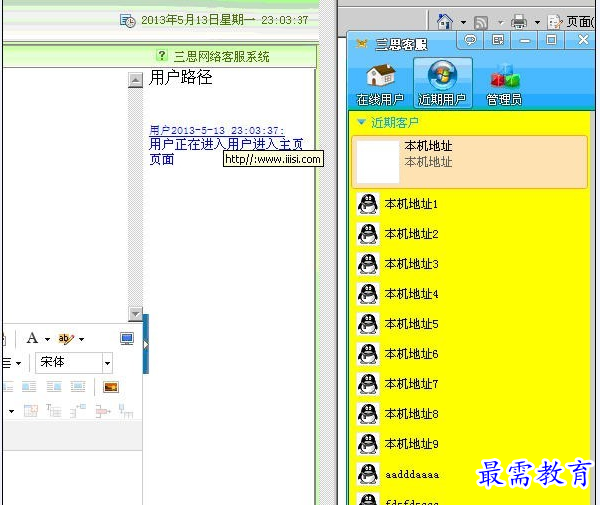
Task: Select contact 本机地址4
Action: coord(470,294)
